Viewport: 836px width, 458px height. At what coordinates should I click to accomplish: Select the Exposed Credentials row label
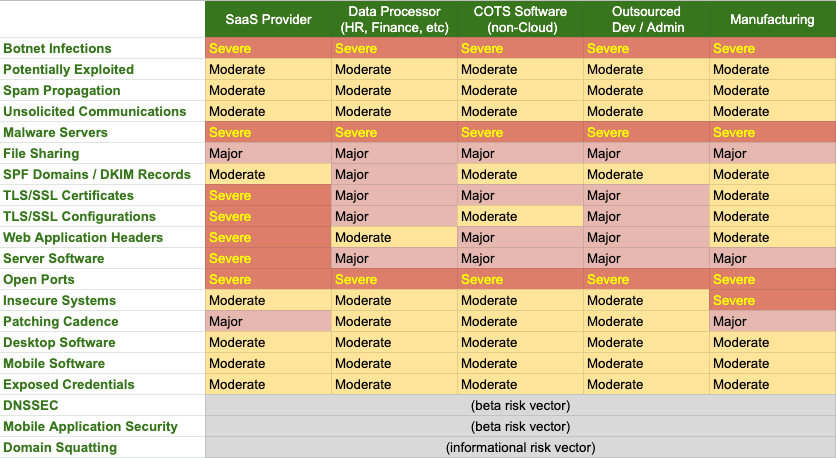[x=69, y=384]
